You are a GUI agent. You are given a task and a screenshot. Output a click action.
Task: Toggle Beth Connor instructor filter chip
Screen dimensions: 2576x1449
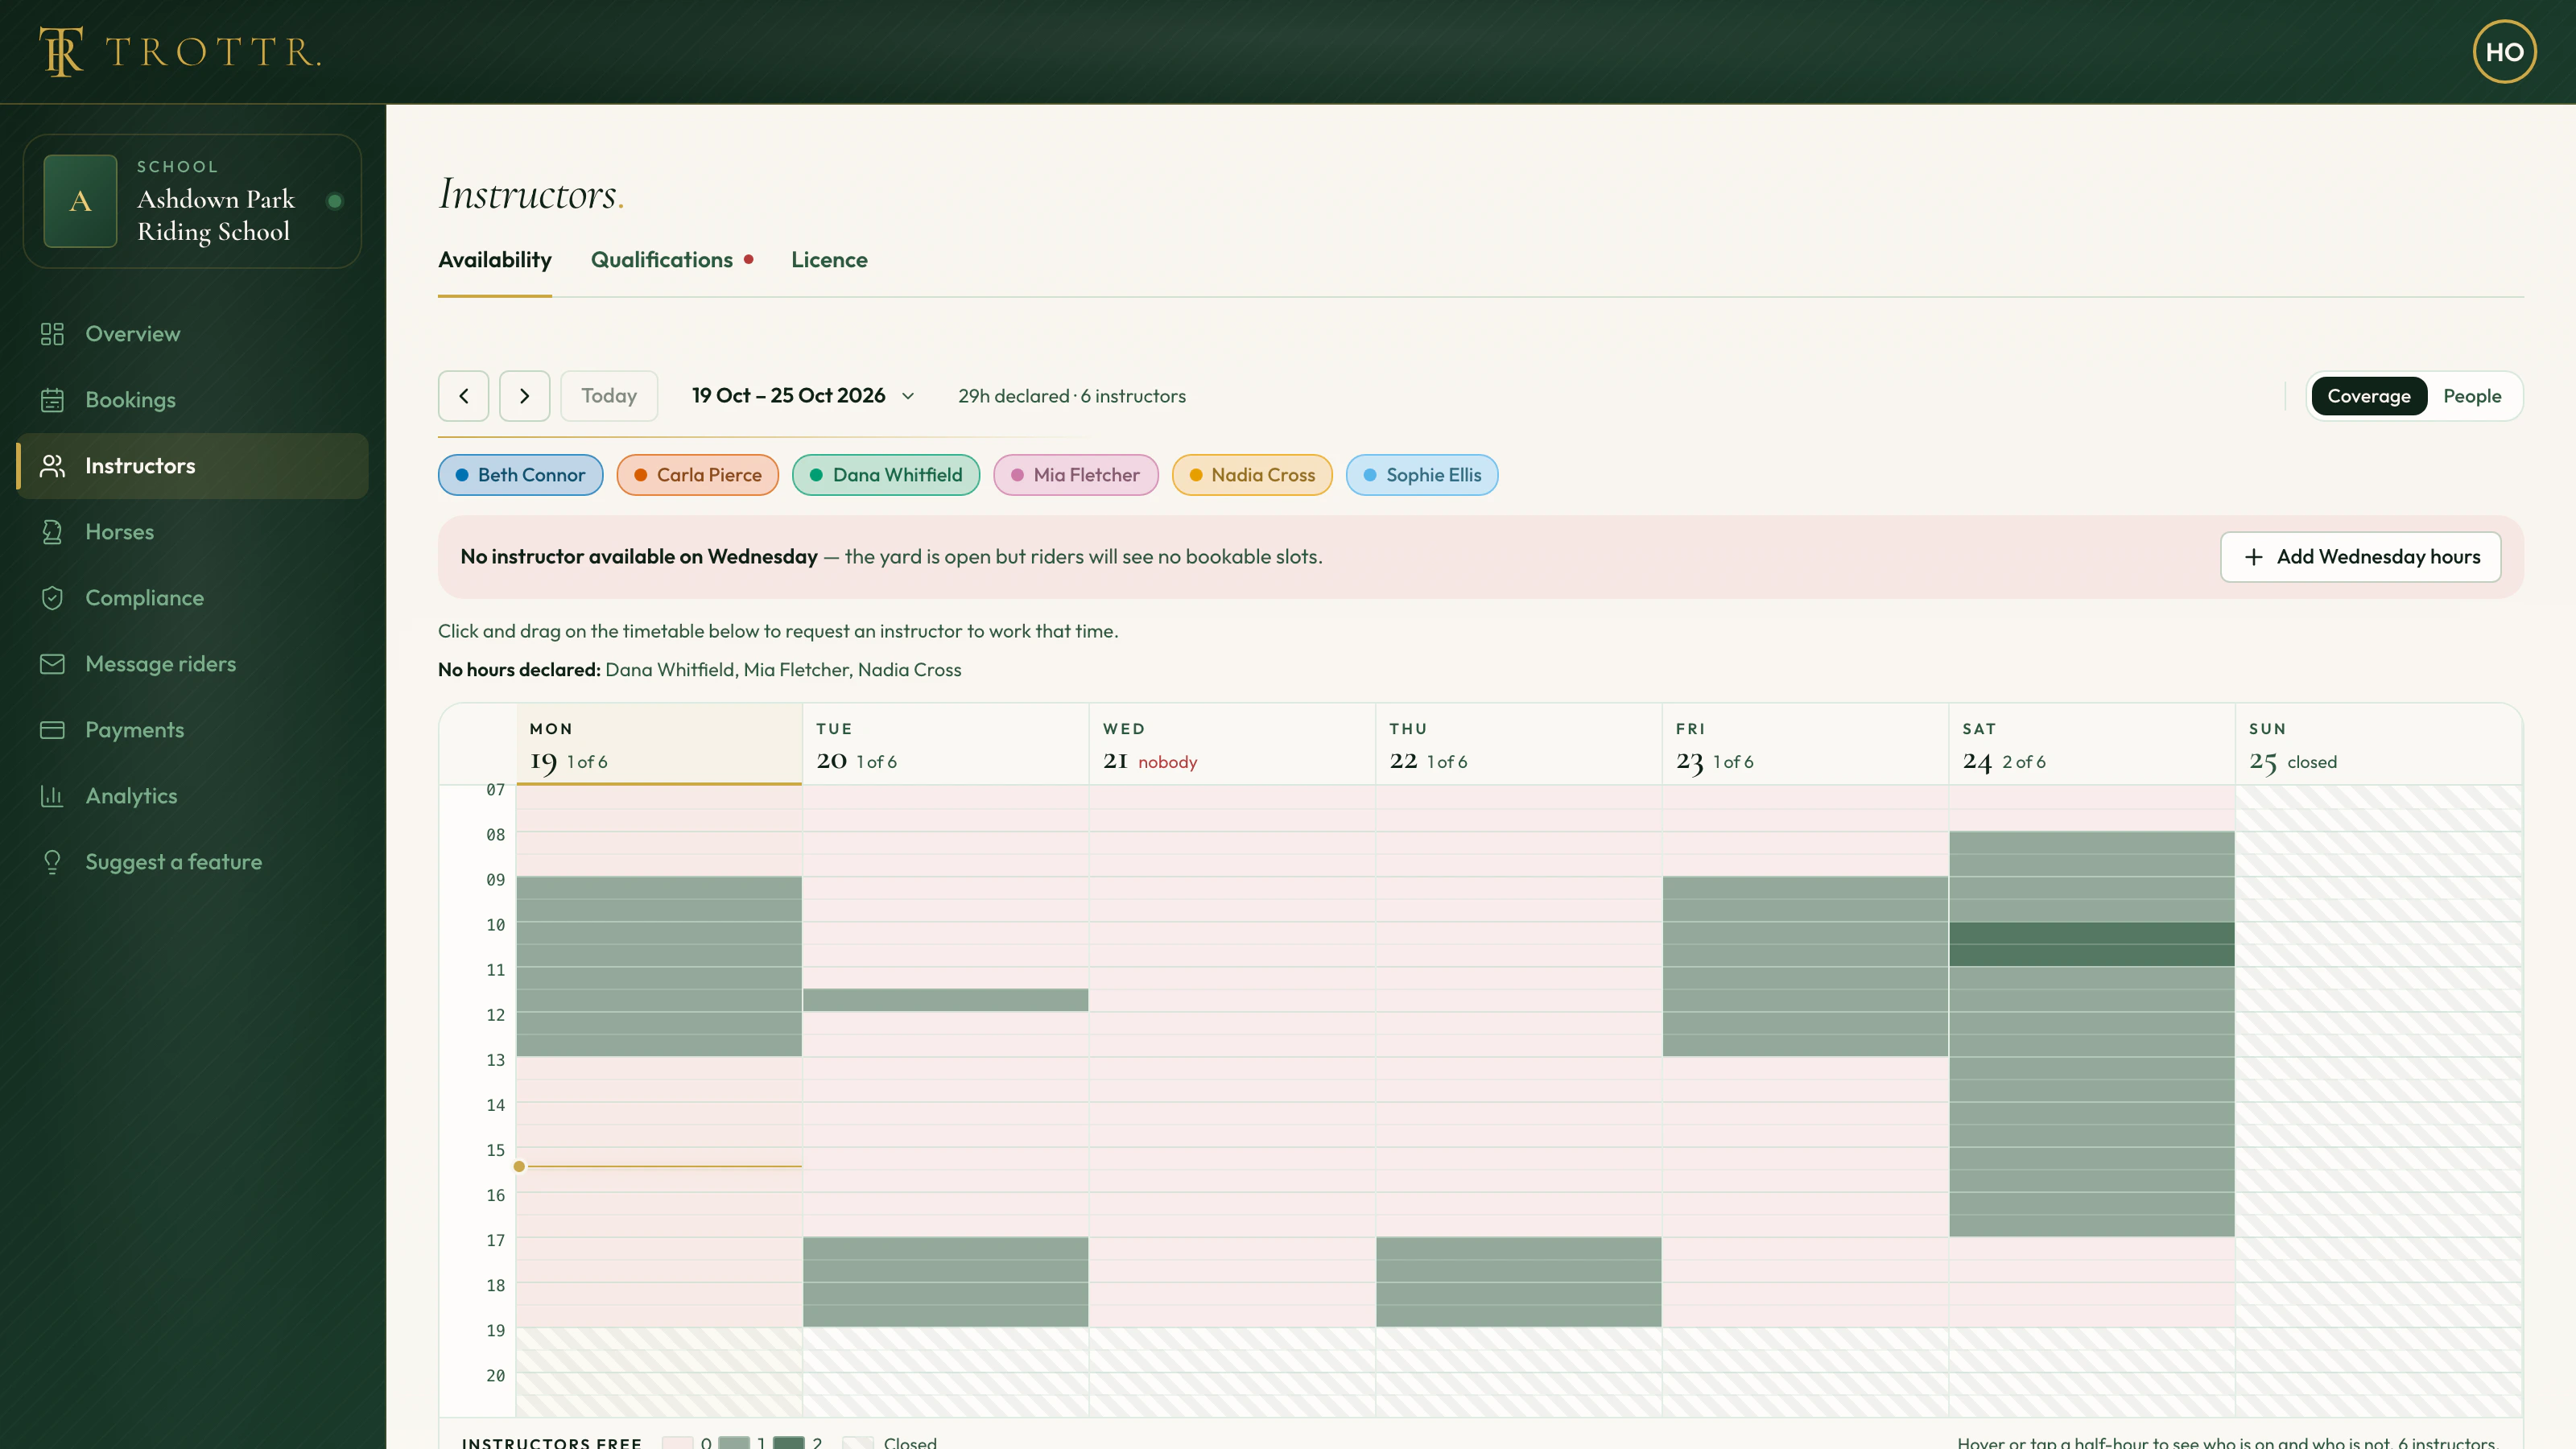click(x=520, y=475)
